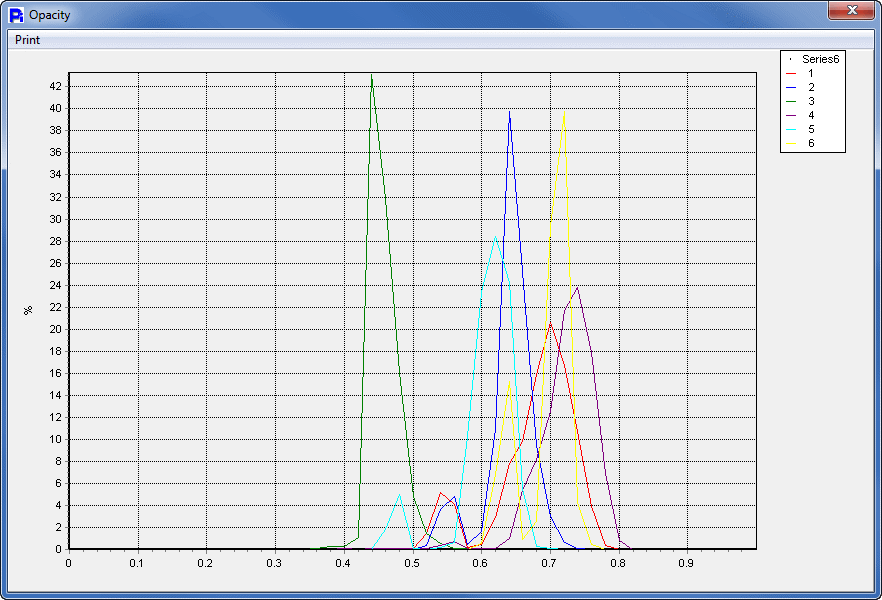Select legend entry 6 with yellow line
This screenshot has height=600, width=882.
point(800,143)
